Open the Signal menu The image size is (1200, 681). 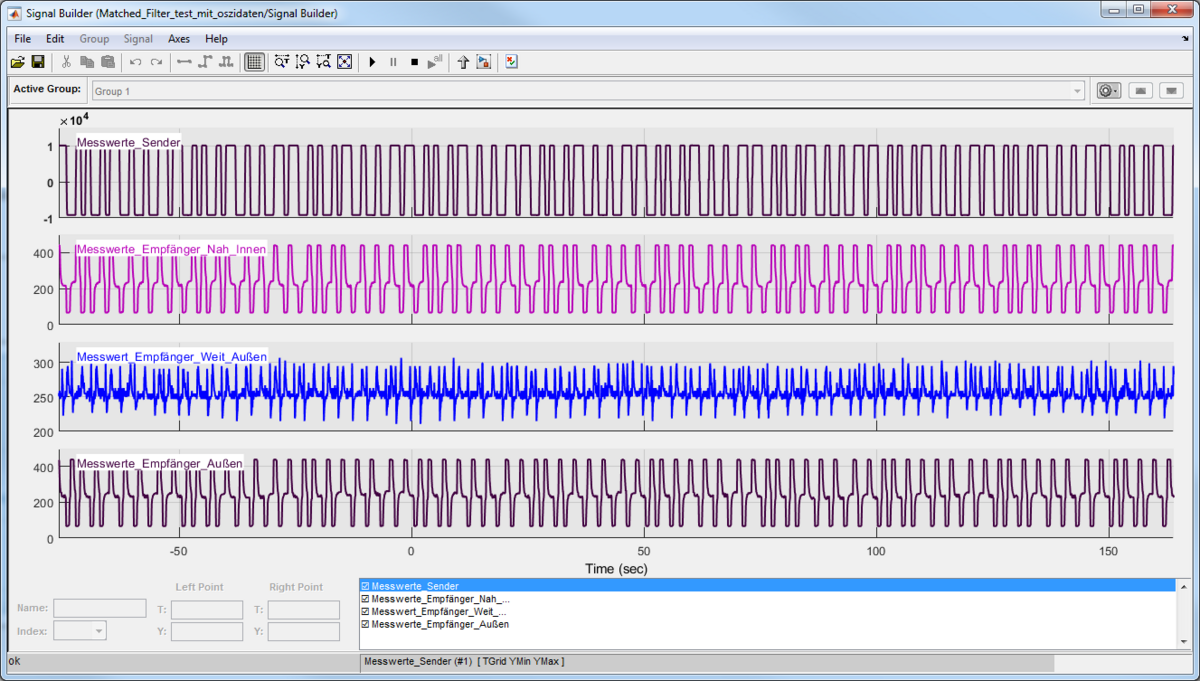(138, 39)
